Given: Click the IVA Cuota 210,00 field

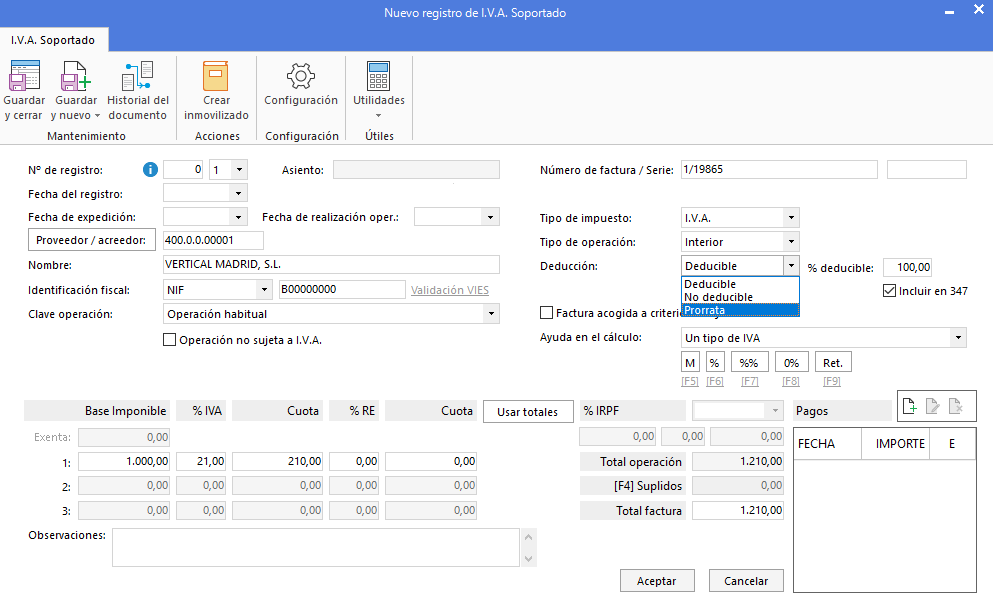Looking at the screenshot, I should [x=277, y=461].
